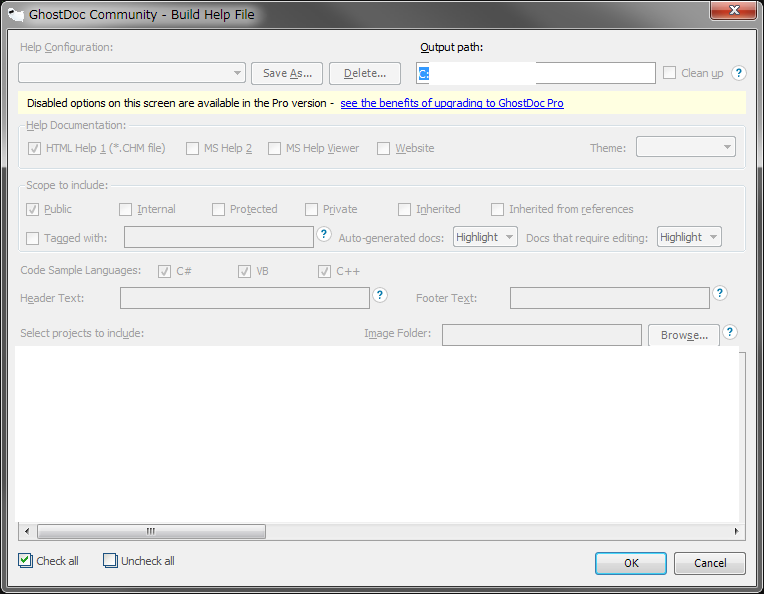
Task: Toggle the C++ code sample checkbox
Action: [325, 271]
